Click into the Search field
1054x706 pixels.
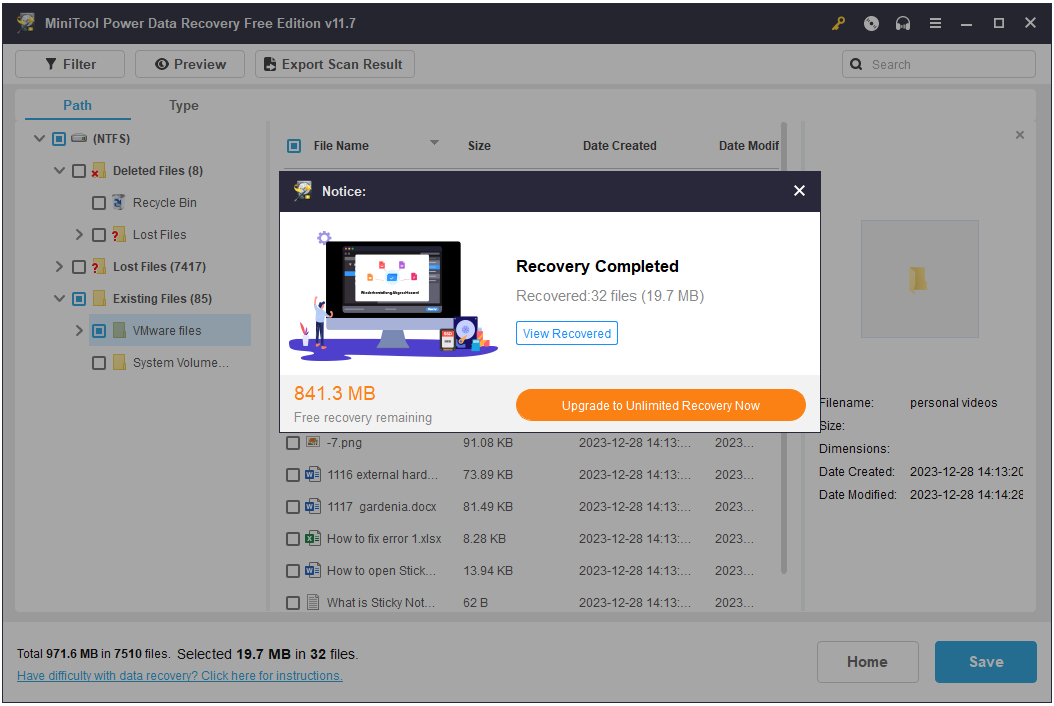938,65
